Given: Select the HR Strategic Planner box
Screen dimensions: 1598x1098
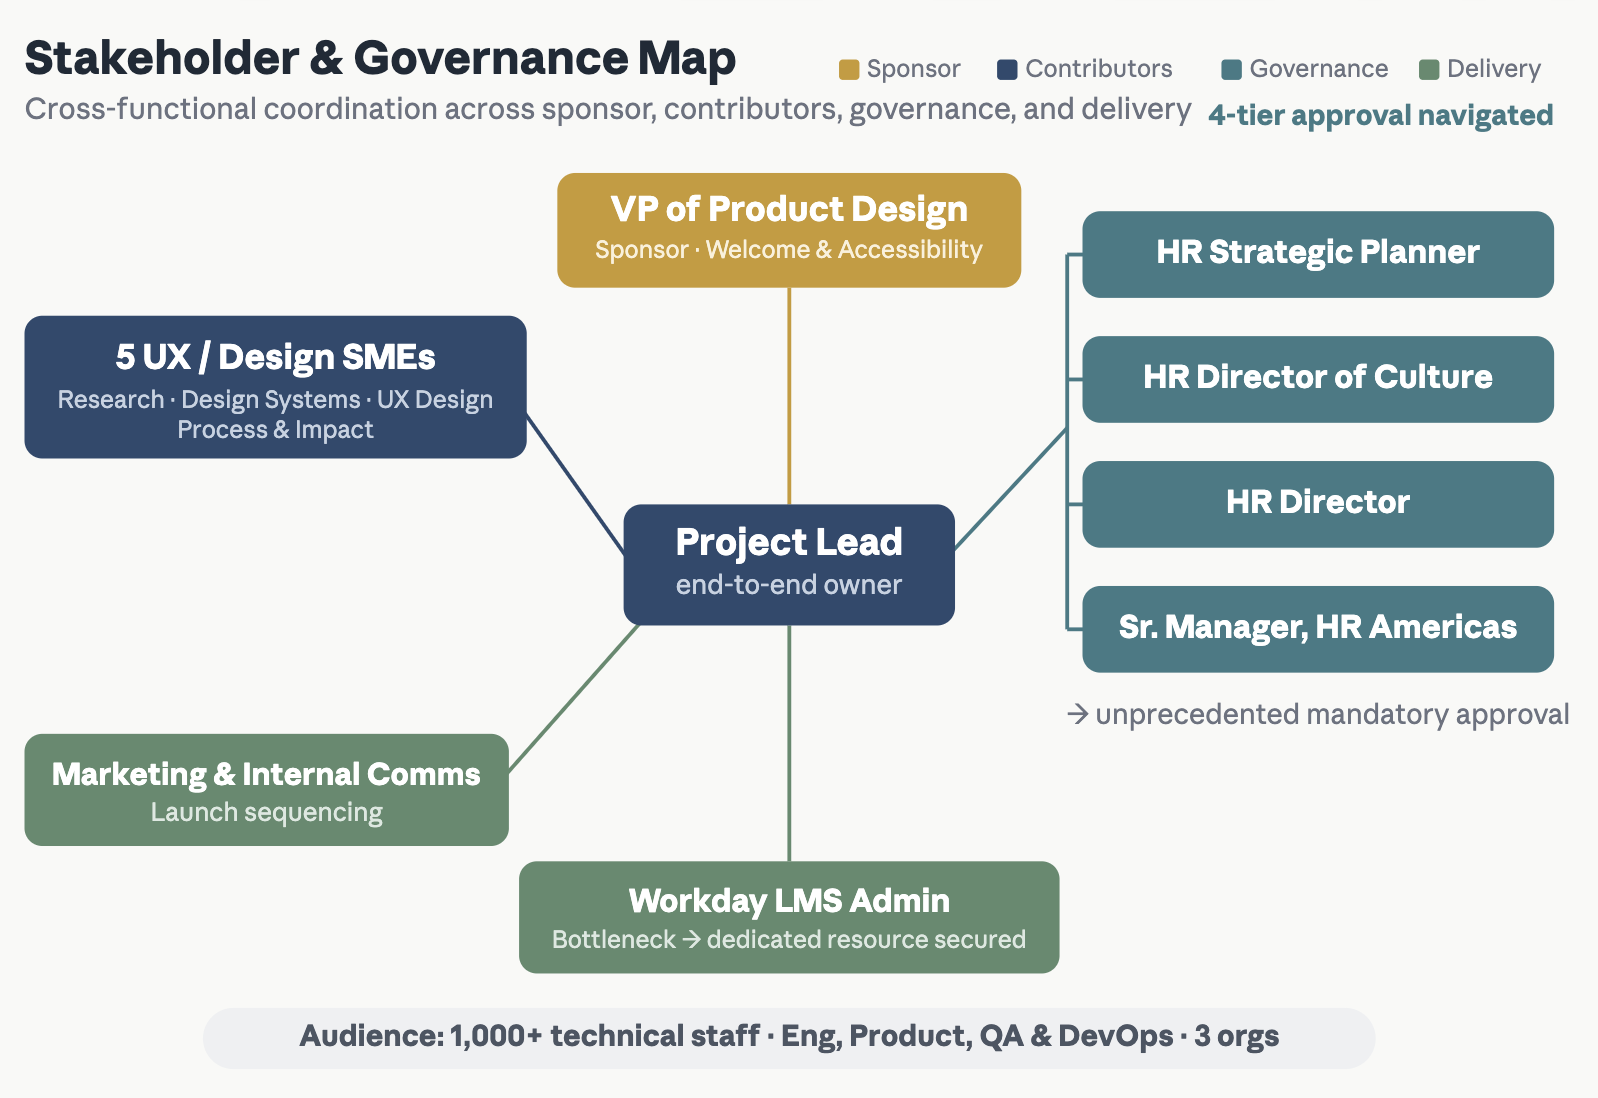Looking at the screenshot, I should 1318,254.
